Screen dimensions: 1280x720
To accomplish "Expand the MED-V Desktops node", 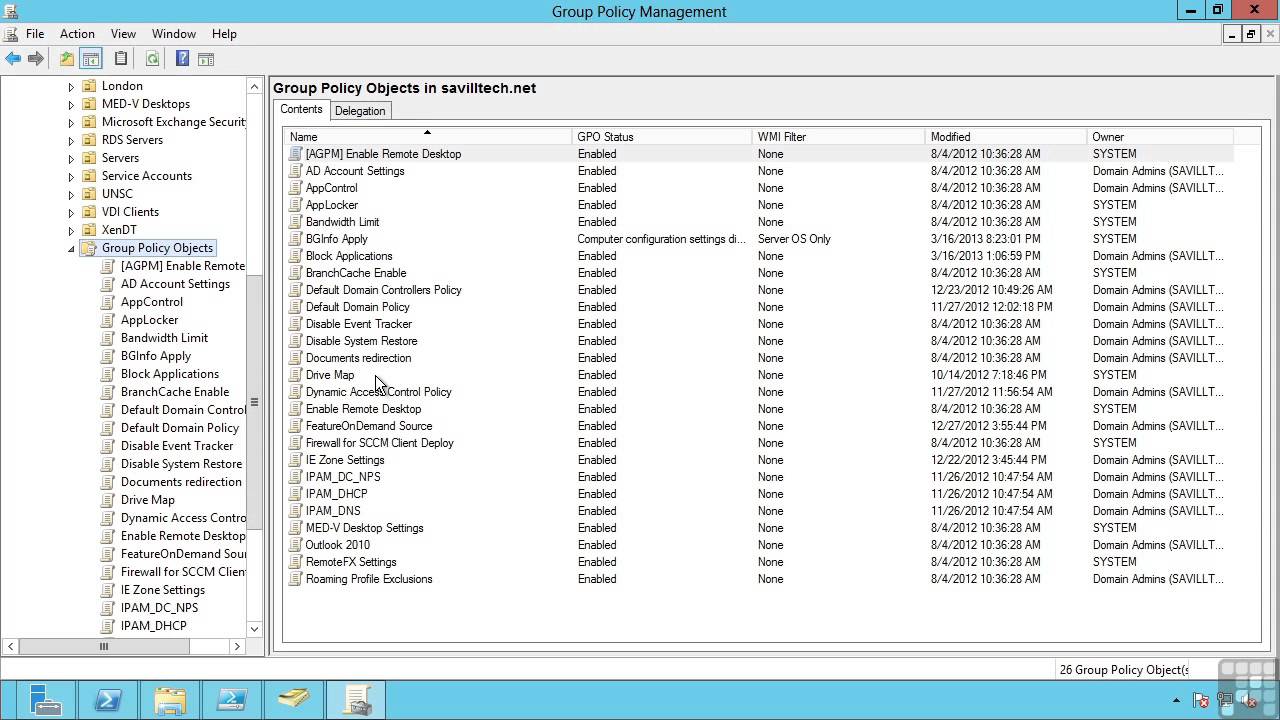I will pyautogui.click(x=71, y=105).
